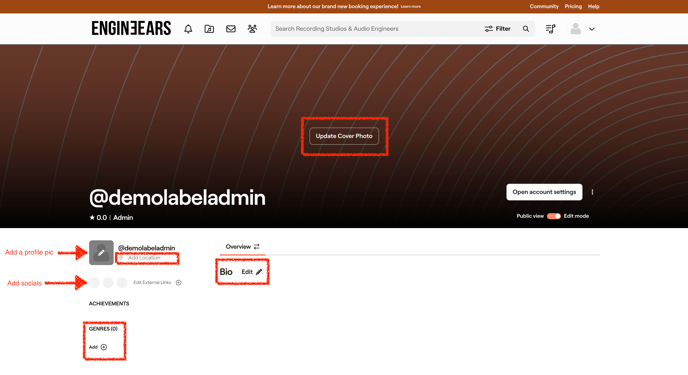Toggle Public view / Edit mode switch
This screenshot has height=375, width=688.
click(x=554, y=216)
